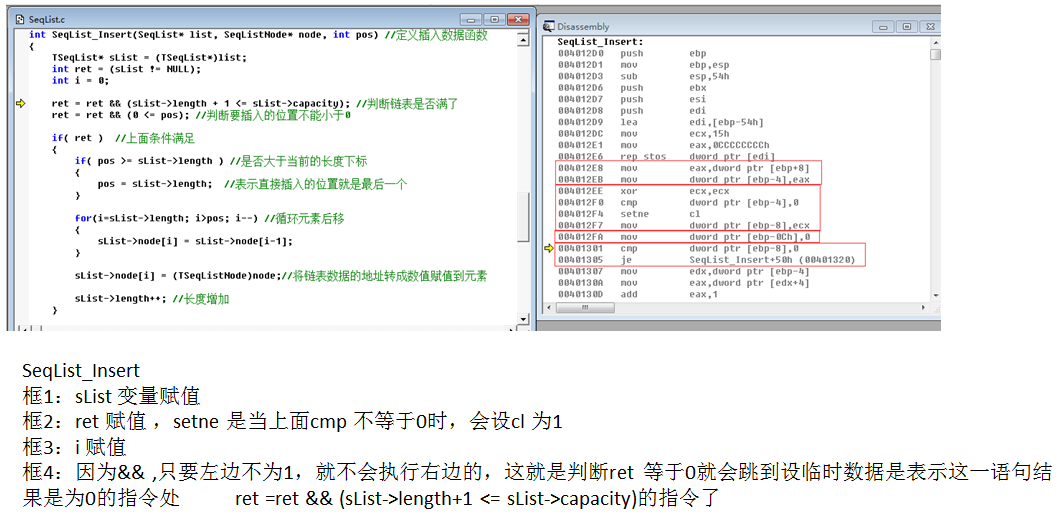Click the Disassembly window title icon
The height and width of the screenshot is (526, 1059).
click(548, 26)
